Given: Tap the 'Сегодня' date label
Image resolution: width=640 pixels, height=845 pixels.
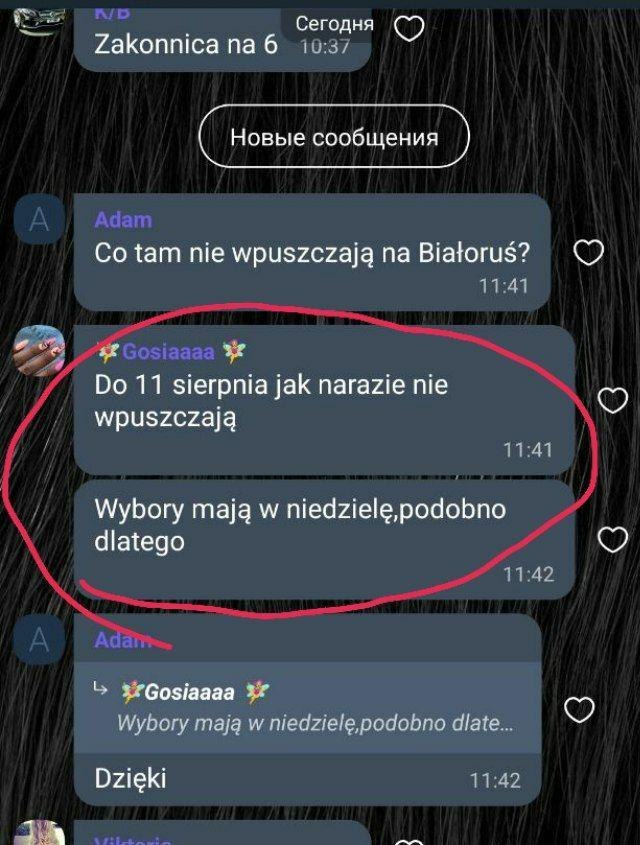Looking at the screenshot, I should [x=334, y=24].
